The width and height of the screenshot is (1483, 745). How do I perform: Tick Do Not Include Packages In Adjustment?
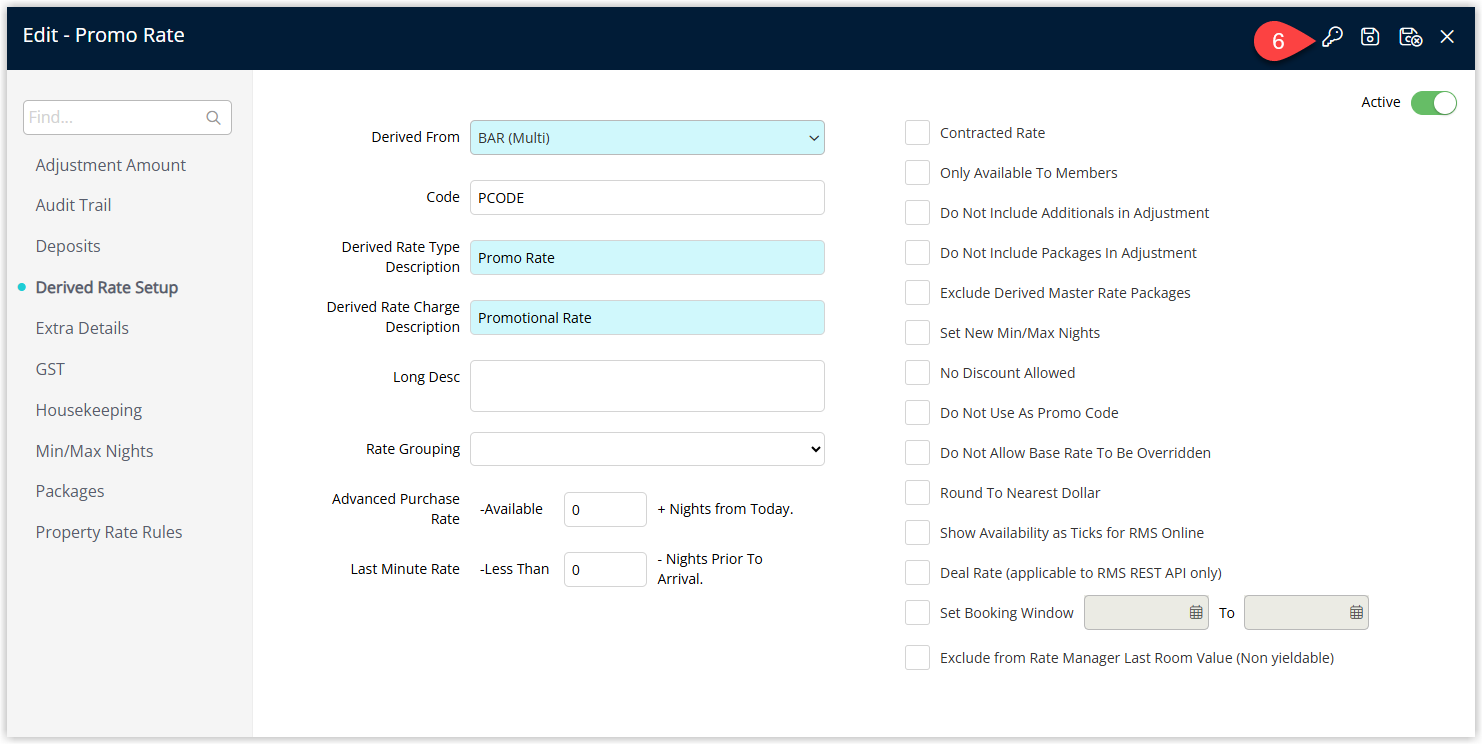(917, 253)
